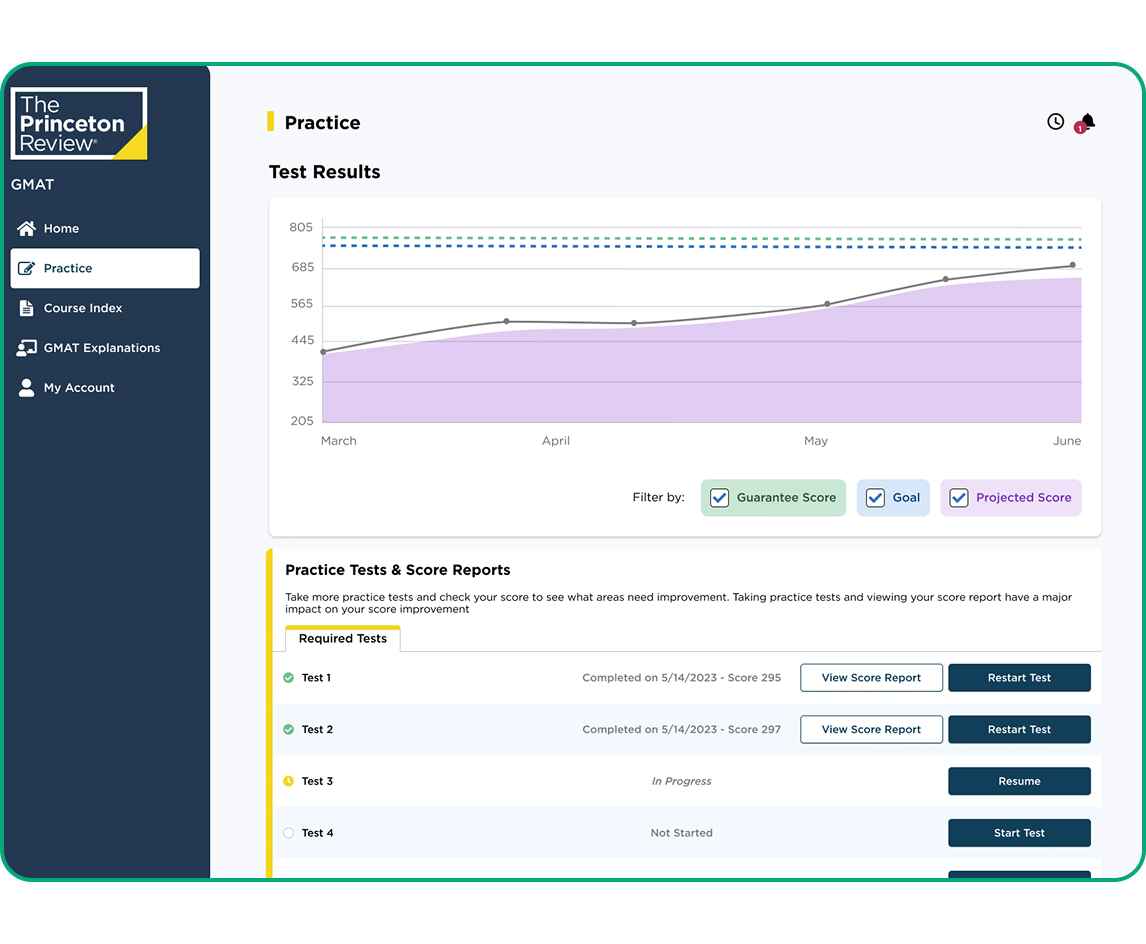This screenshot has width=1146, height=944.
Task: Click Test 3 in-progress clock icon
Action: tap(289, 781)
